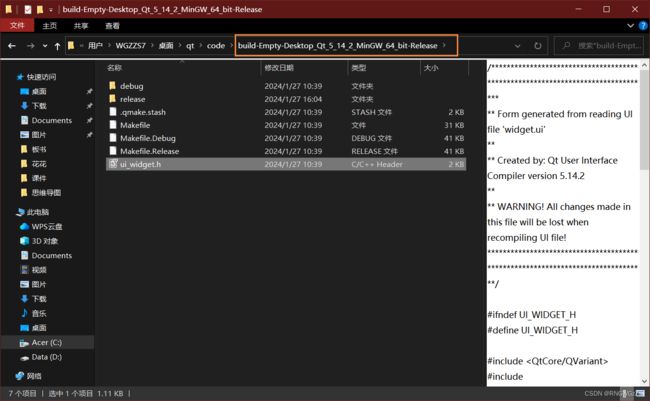
Task: Sort by the 修改日期 column header
Action: (x=279, y=68)
